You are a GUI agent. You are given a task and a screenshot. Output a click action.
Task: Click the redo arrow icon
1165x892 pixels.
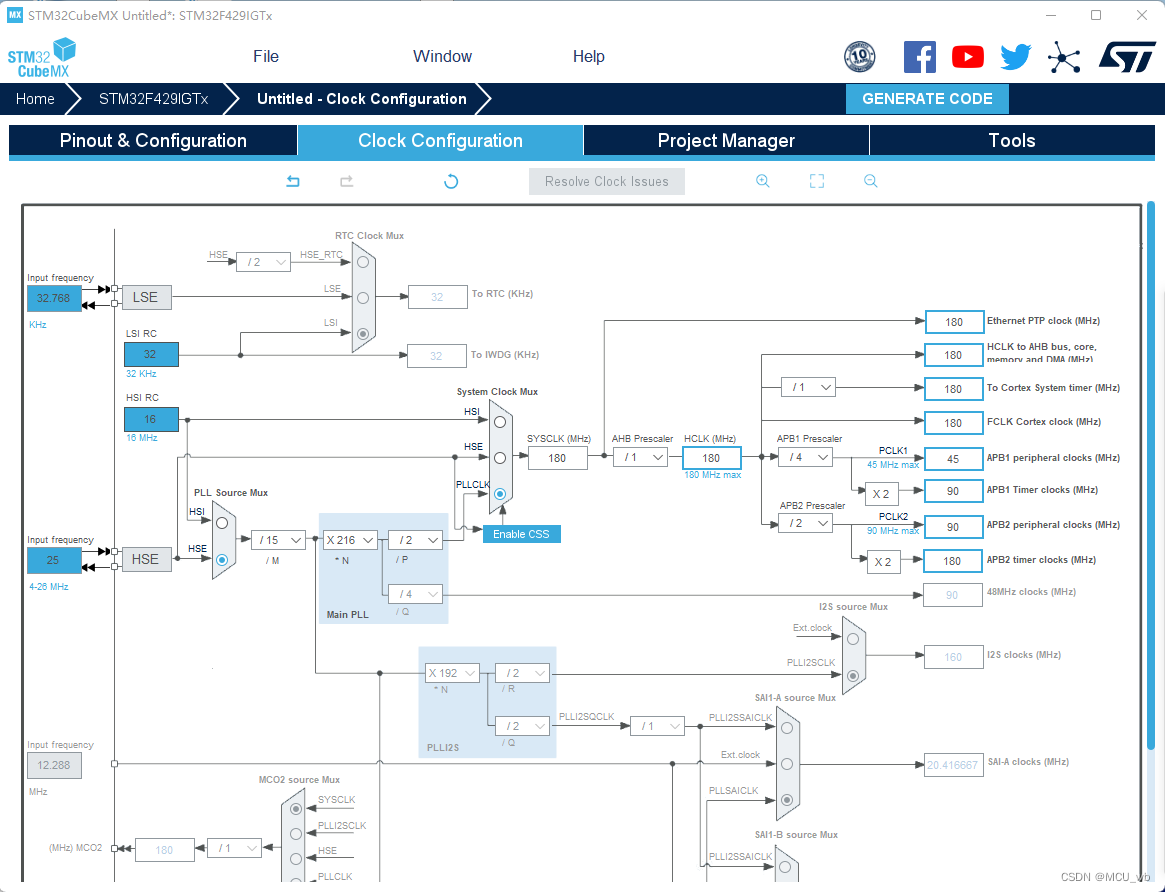tap(346, 181)
